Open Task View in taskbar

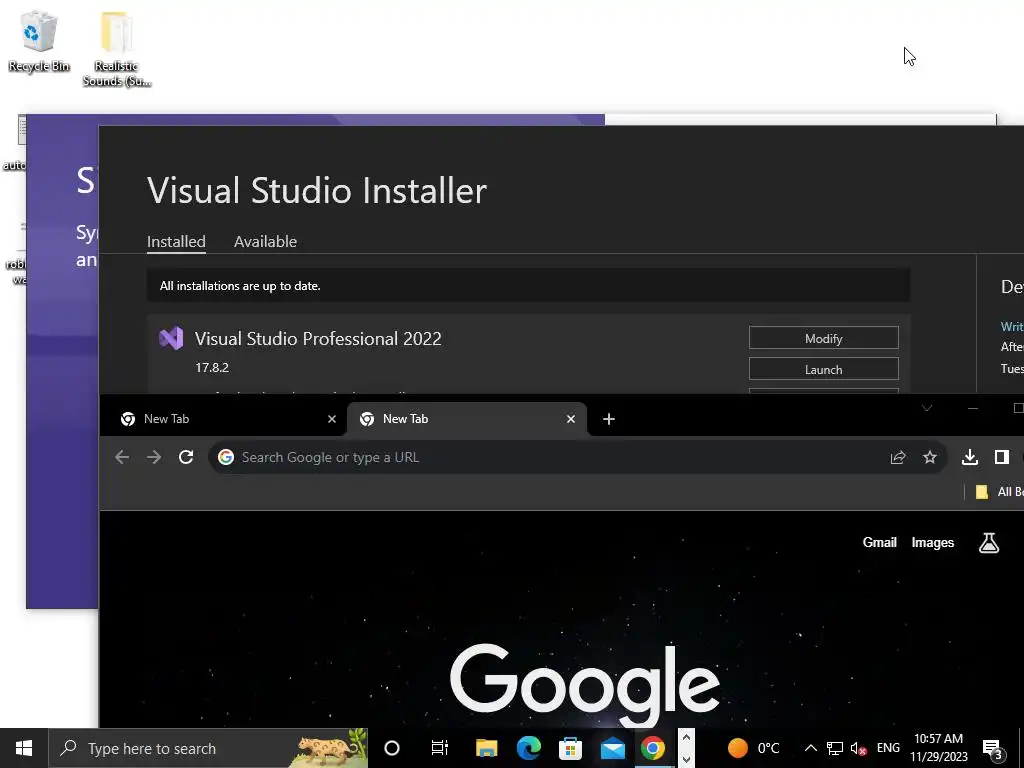click(440, 748)
